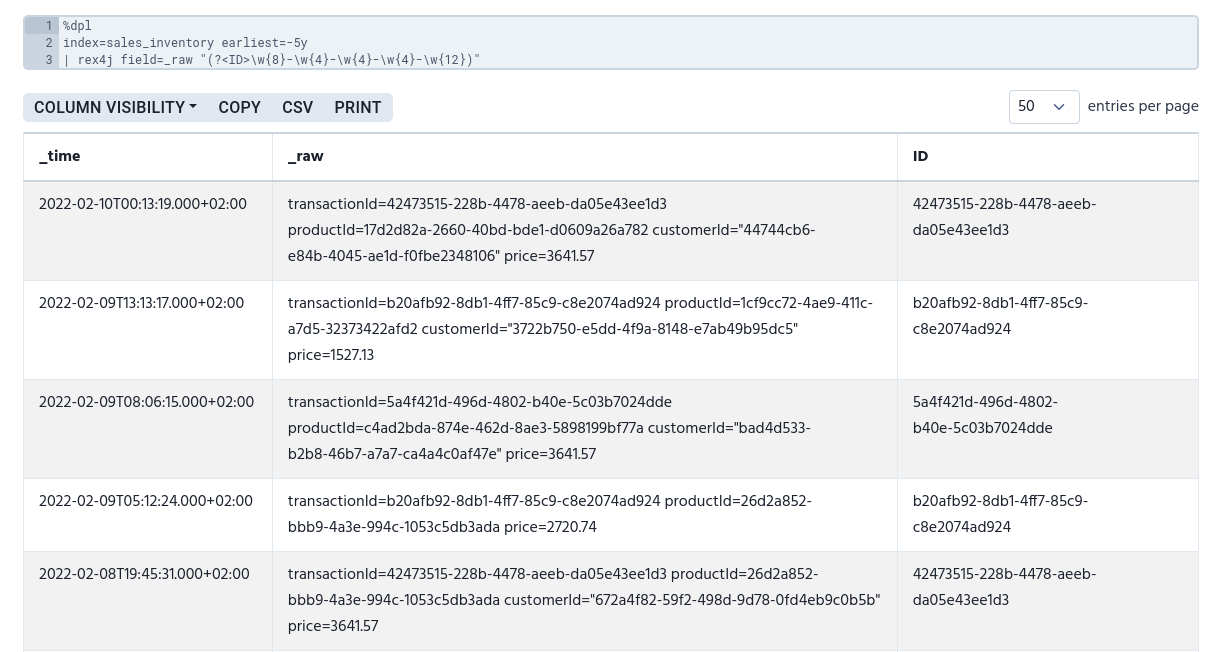Screen dimensions: 1221x652
Task: Expand the entries per page selector showing 50
Action: point(1043,107)
